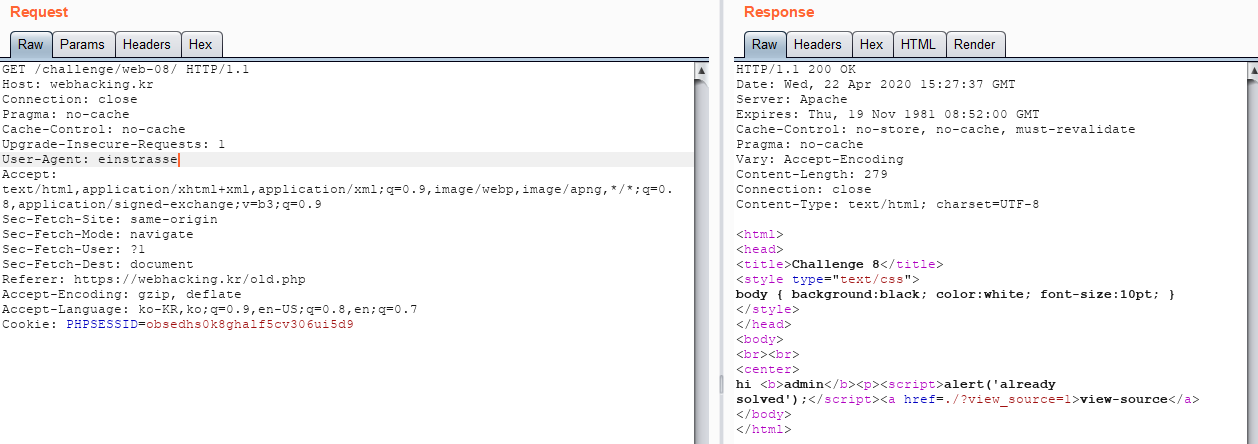Screen dimensions: 1258x444
Task: Click the response pane scroll-up arrow
Action: (x=1251, y=70)
